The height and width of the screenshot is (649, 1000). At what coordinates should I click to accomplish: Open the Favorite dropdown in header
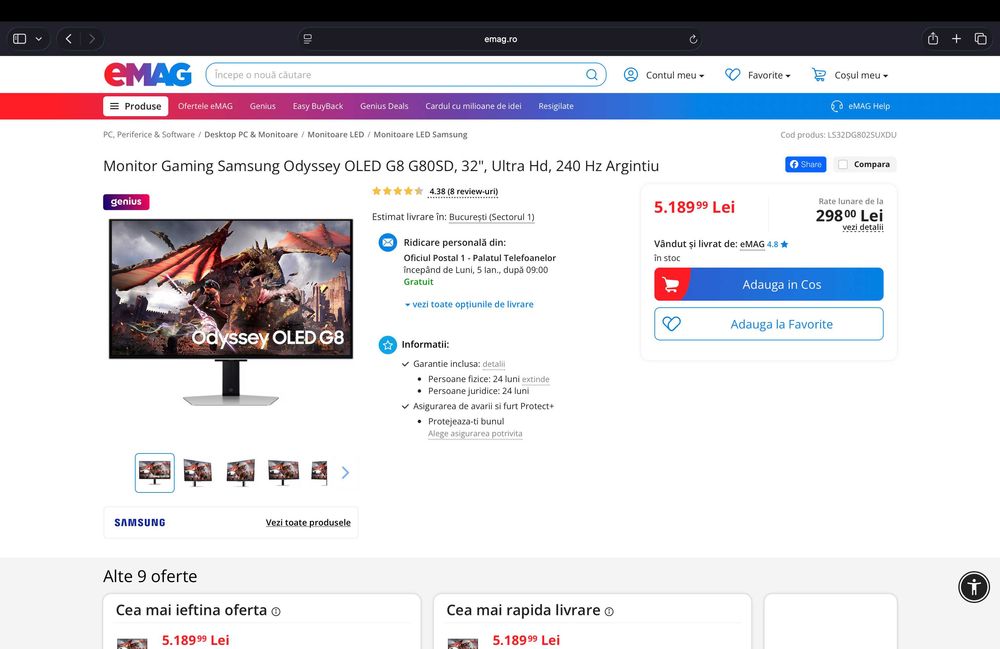click(x=758, y=75)
